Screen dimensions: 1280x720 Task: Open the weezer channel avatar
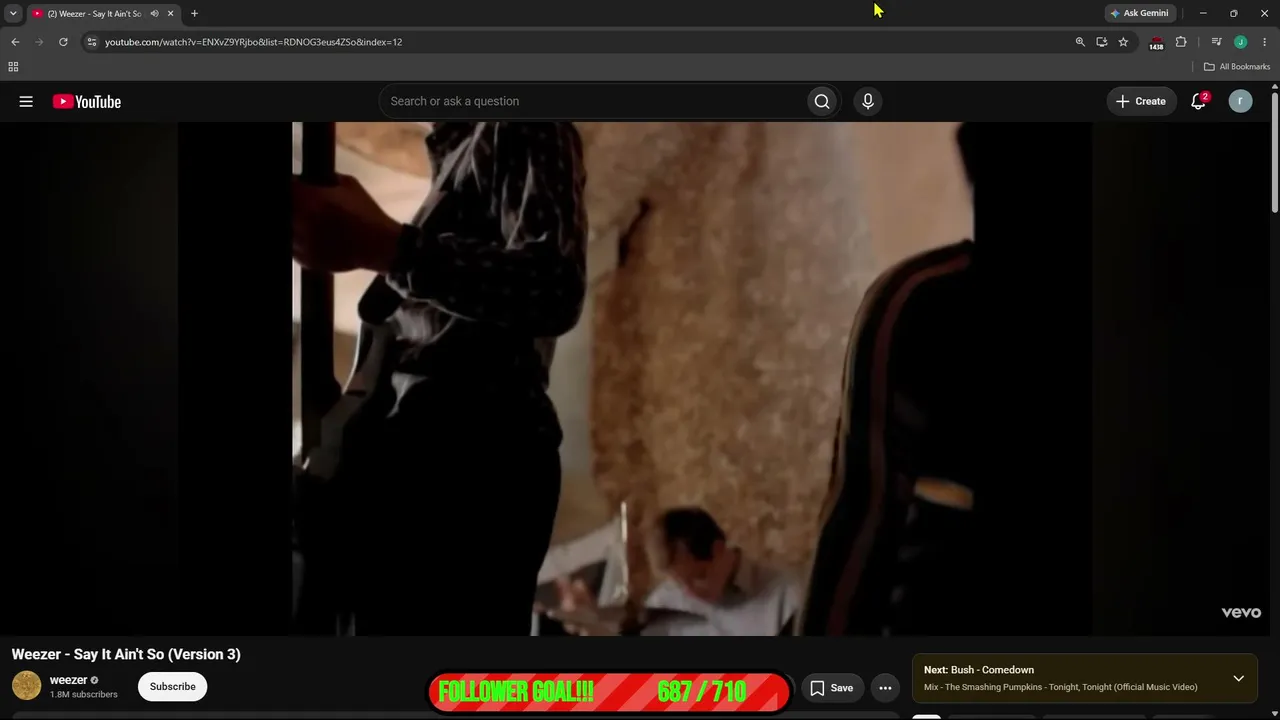click(x=26, y=686)
